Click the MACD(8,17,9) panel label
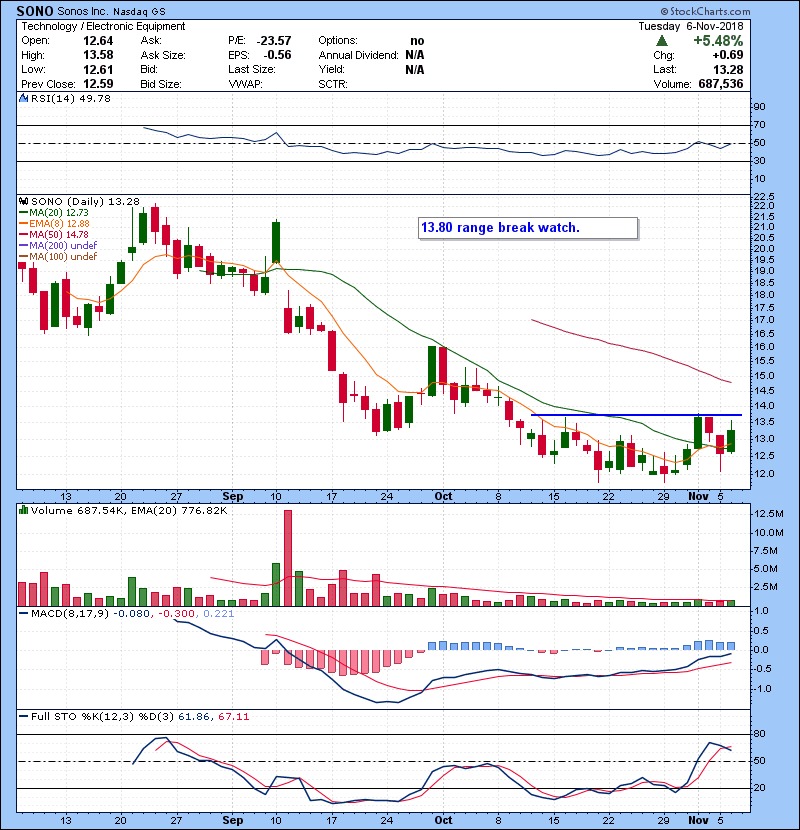The image size is (800, 830). 70,614
